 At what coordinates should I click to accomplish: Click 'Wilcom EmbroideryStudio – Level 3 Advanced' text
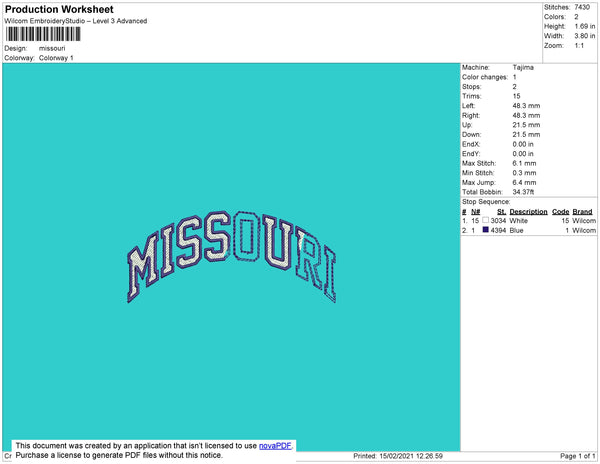pos(76,21)
